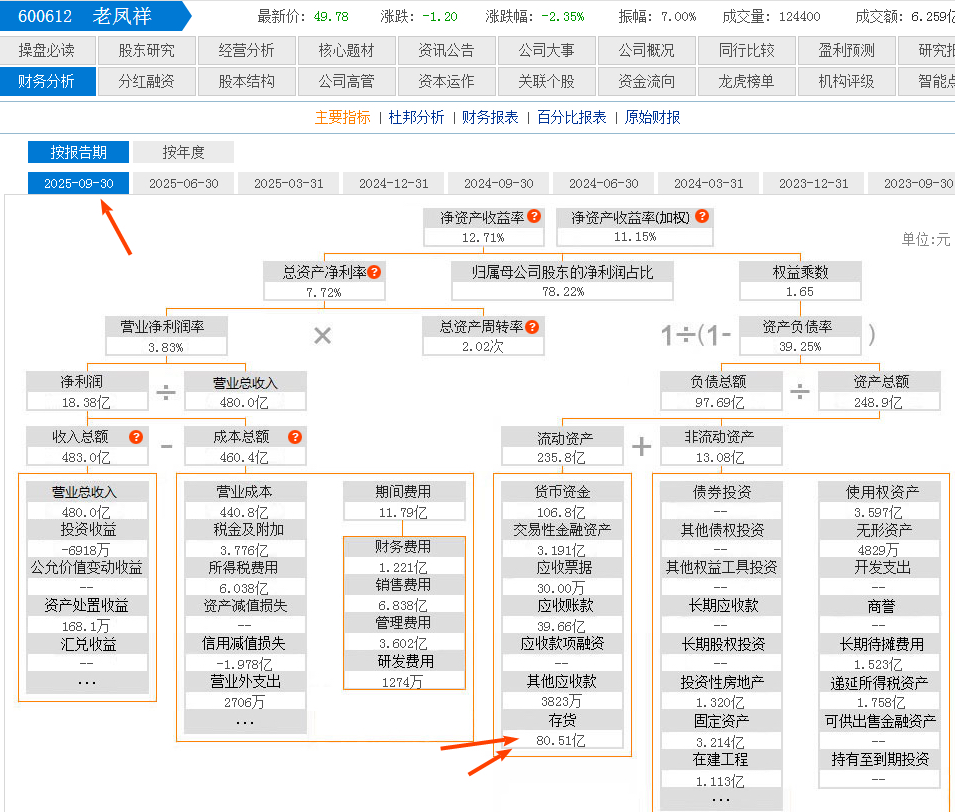Open help icon beside 收入总额
The width and height of the screenshot is (955, 812).
[136, 437]
